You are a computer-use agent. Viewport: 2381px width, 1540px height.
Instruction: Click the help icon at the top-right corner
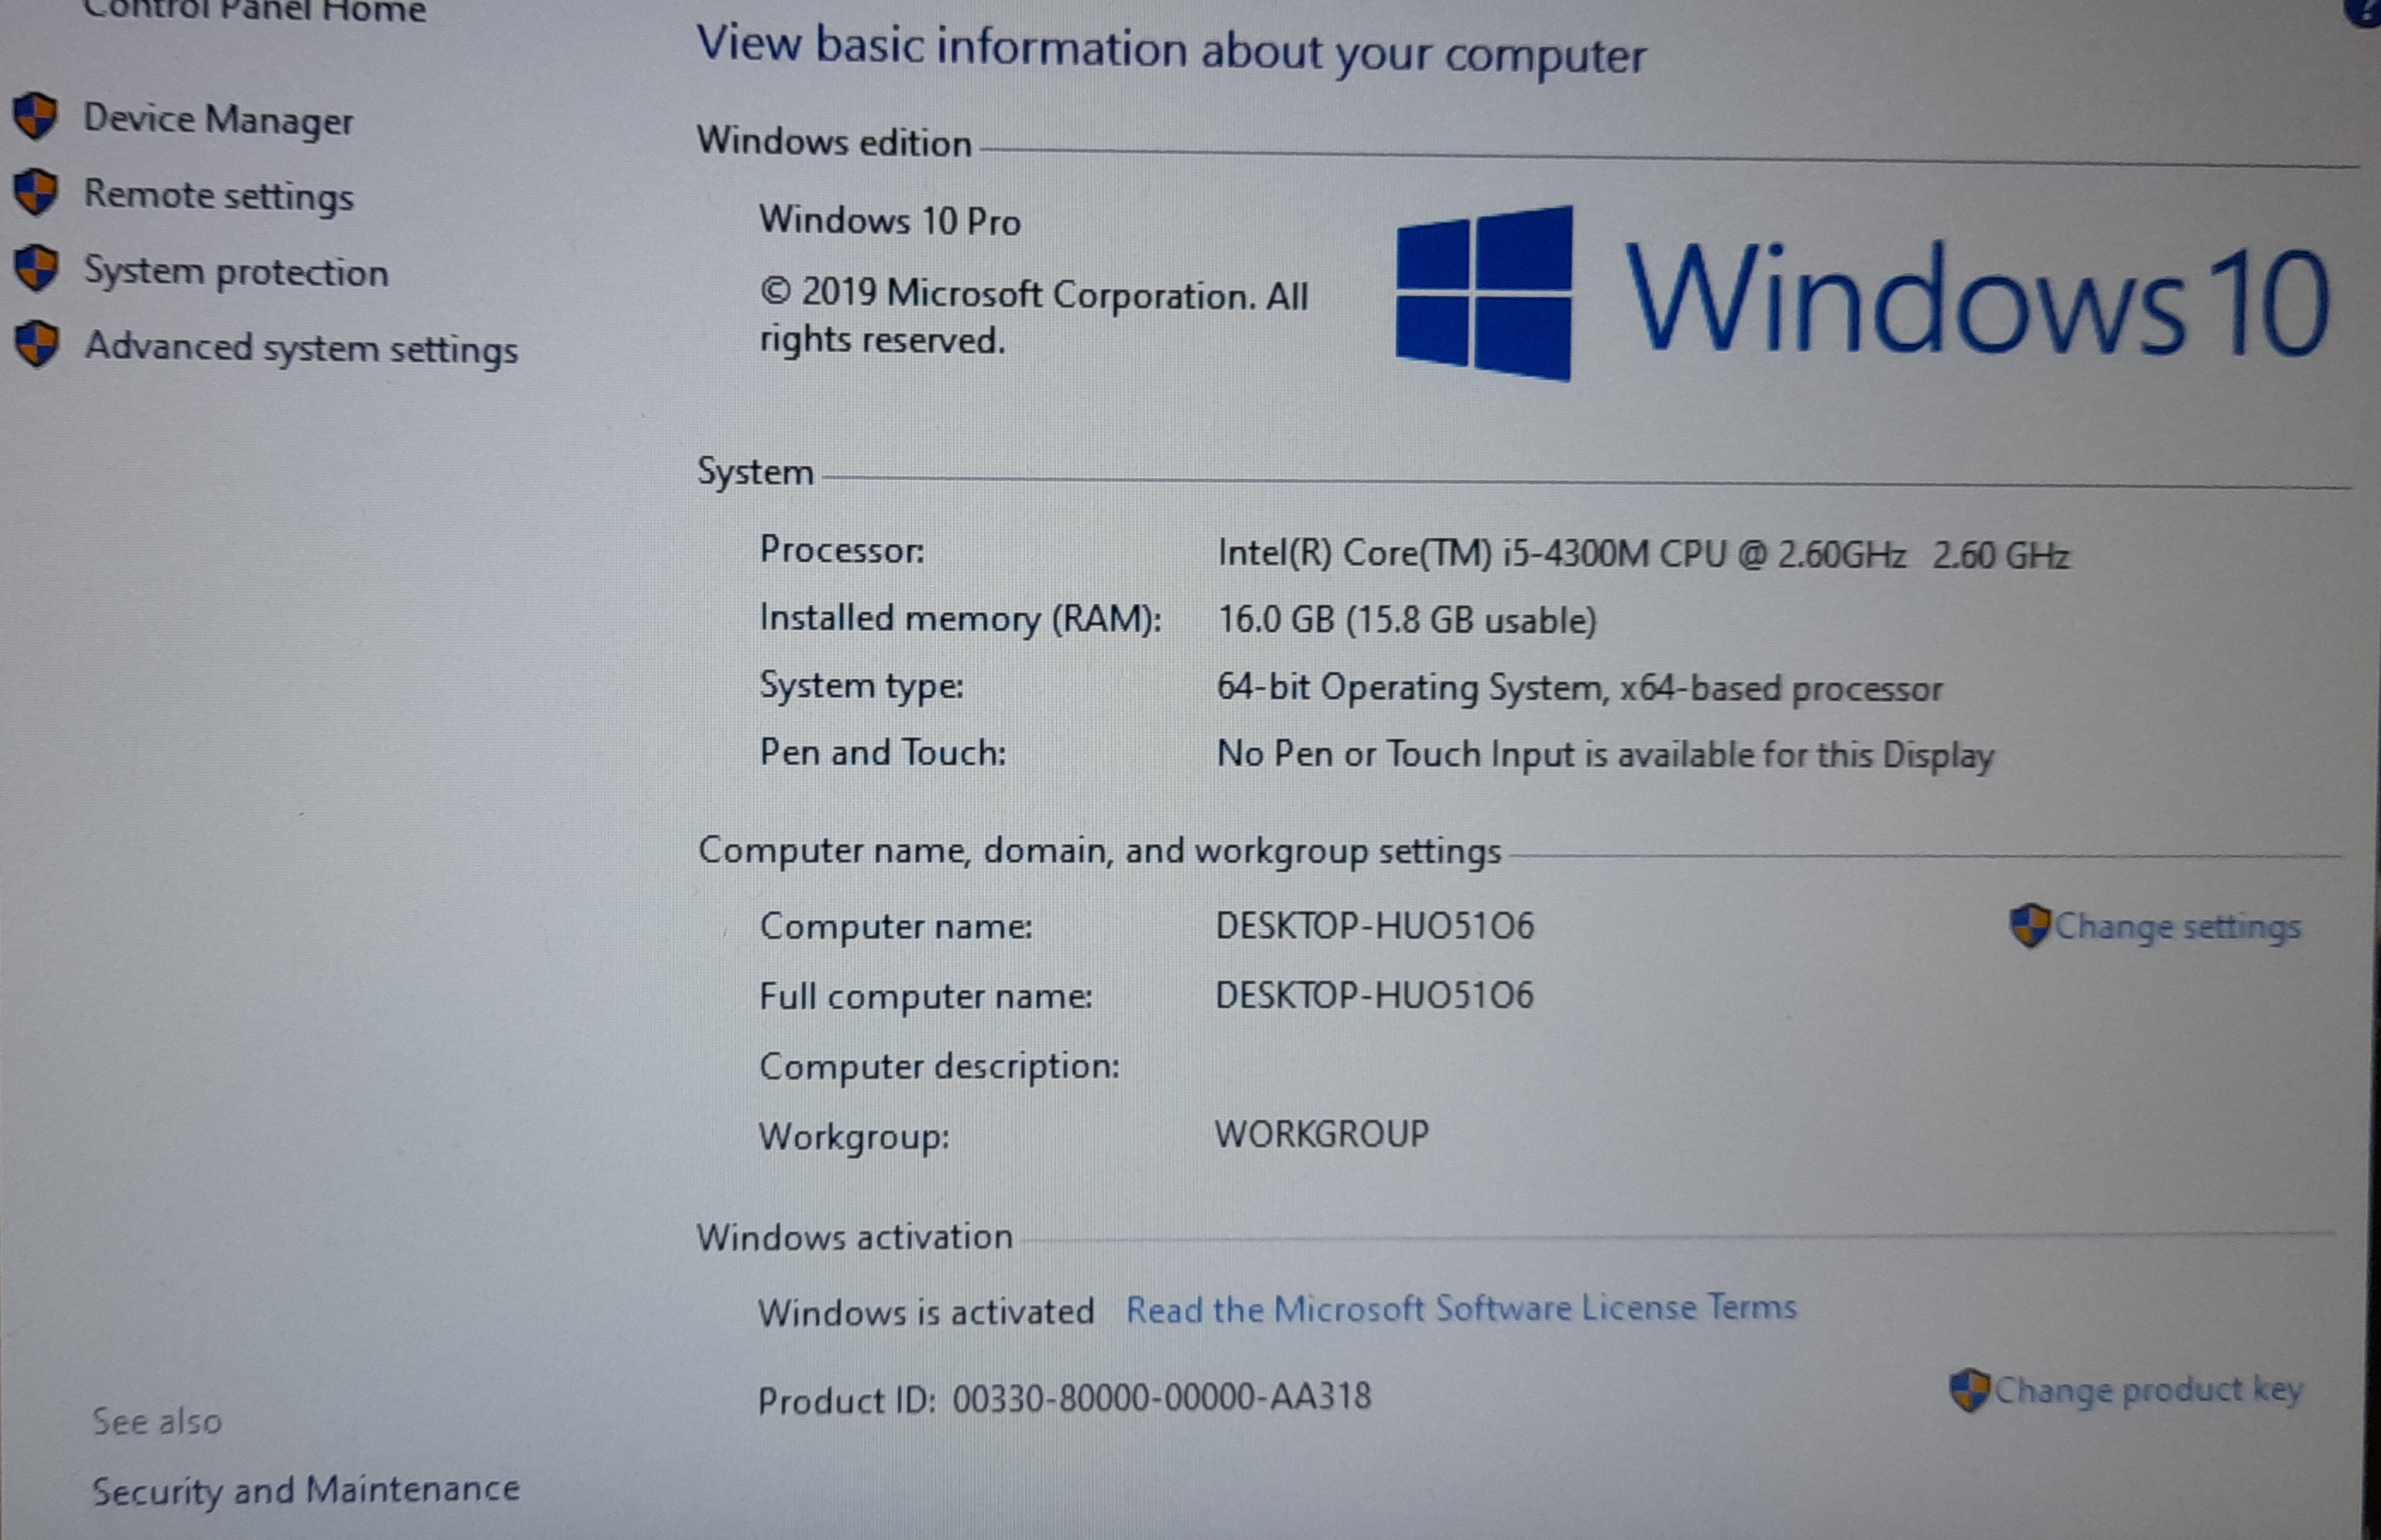coord(2370,10)
